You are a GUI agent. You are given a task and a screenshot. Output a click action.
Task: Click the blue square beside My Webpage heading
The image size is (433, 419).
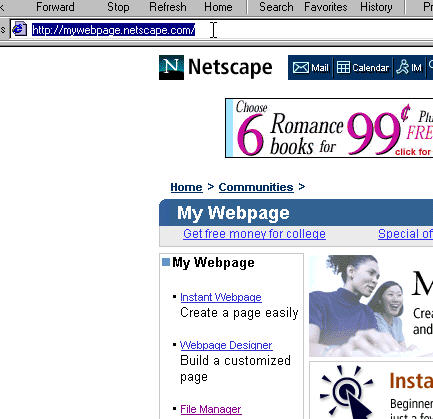click(166, 262)
